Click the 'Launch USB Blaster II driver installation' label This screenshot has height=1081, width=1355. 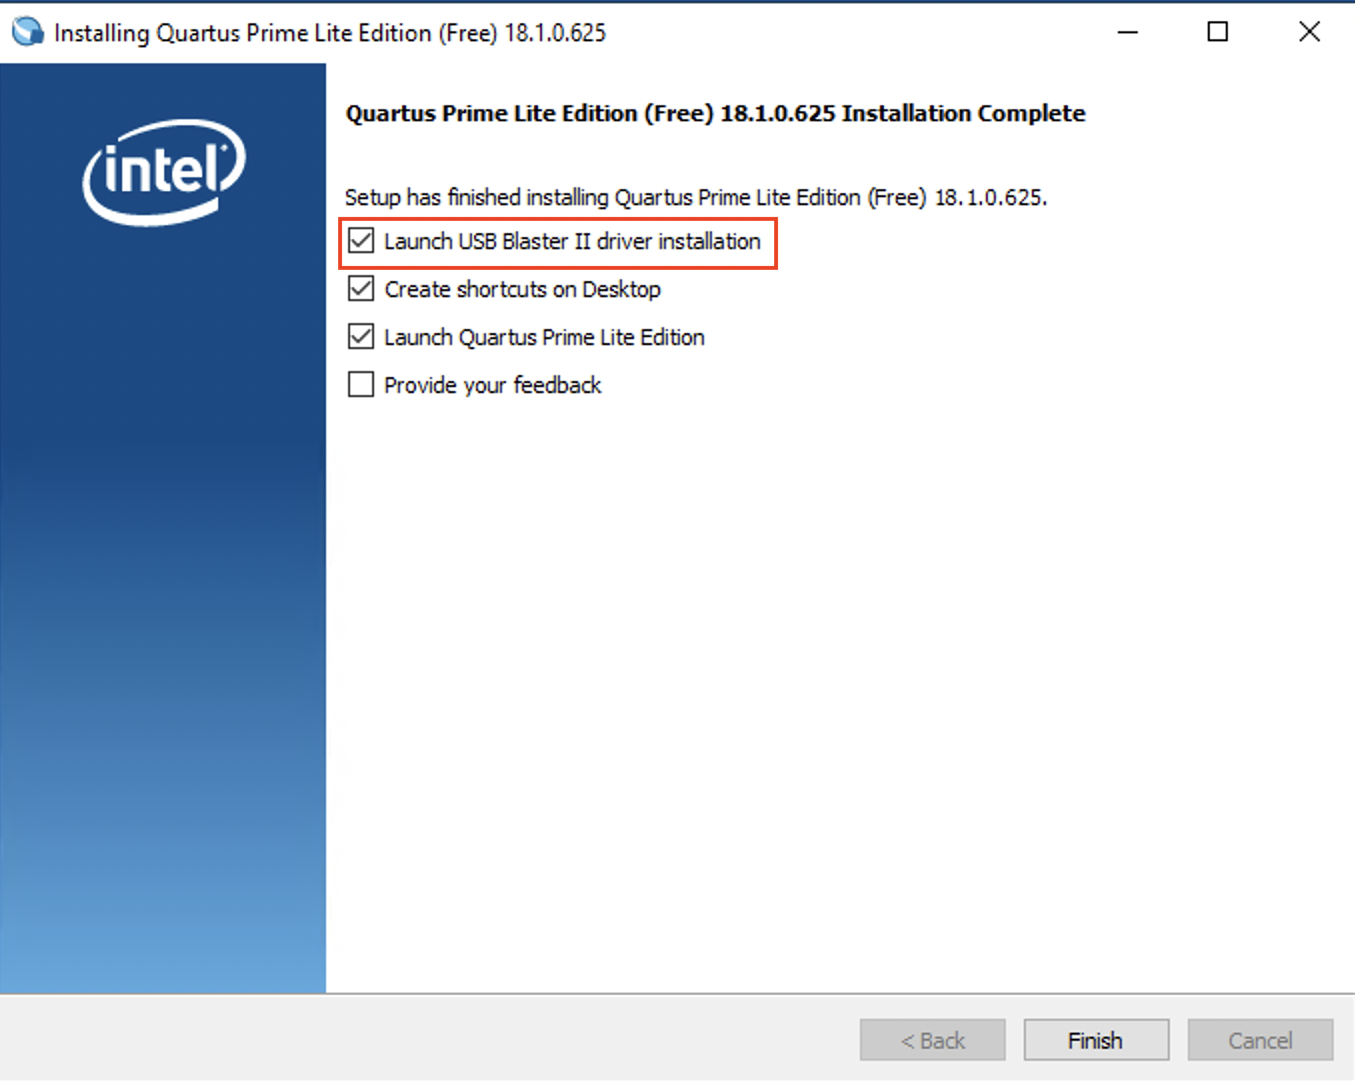(572, 242)
